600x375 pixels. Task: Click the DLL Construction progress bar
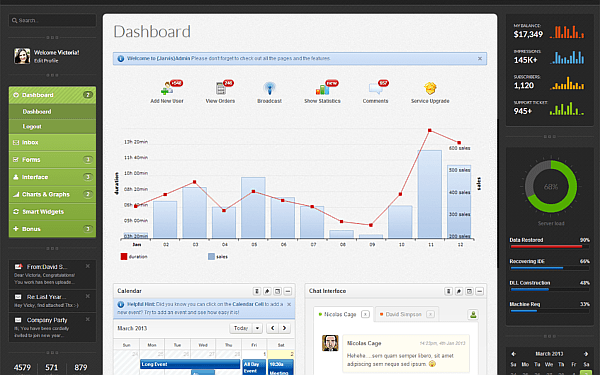(x=549, y=290)
